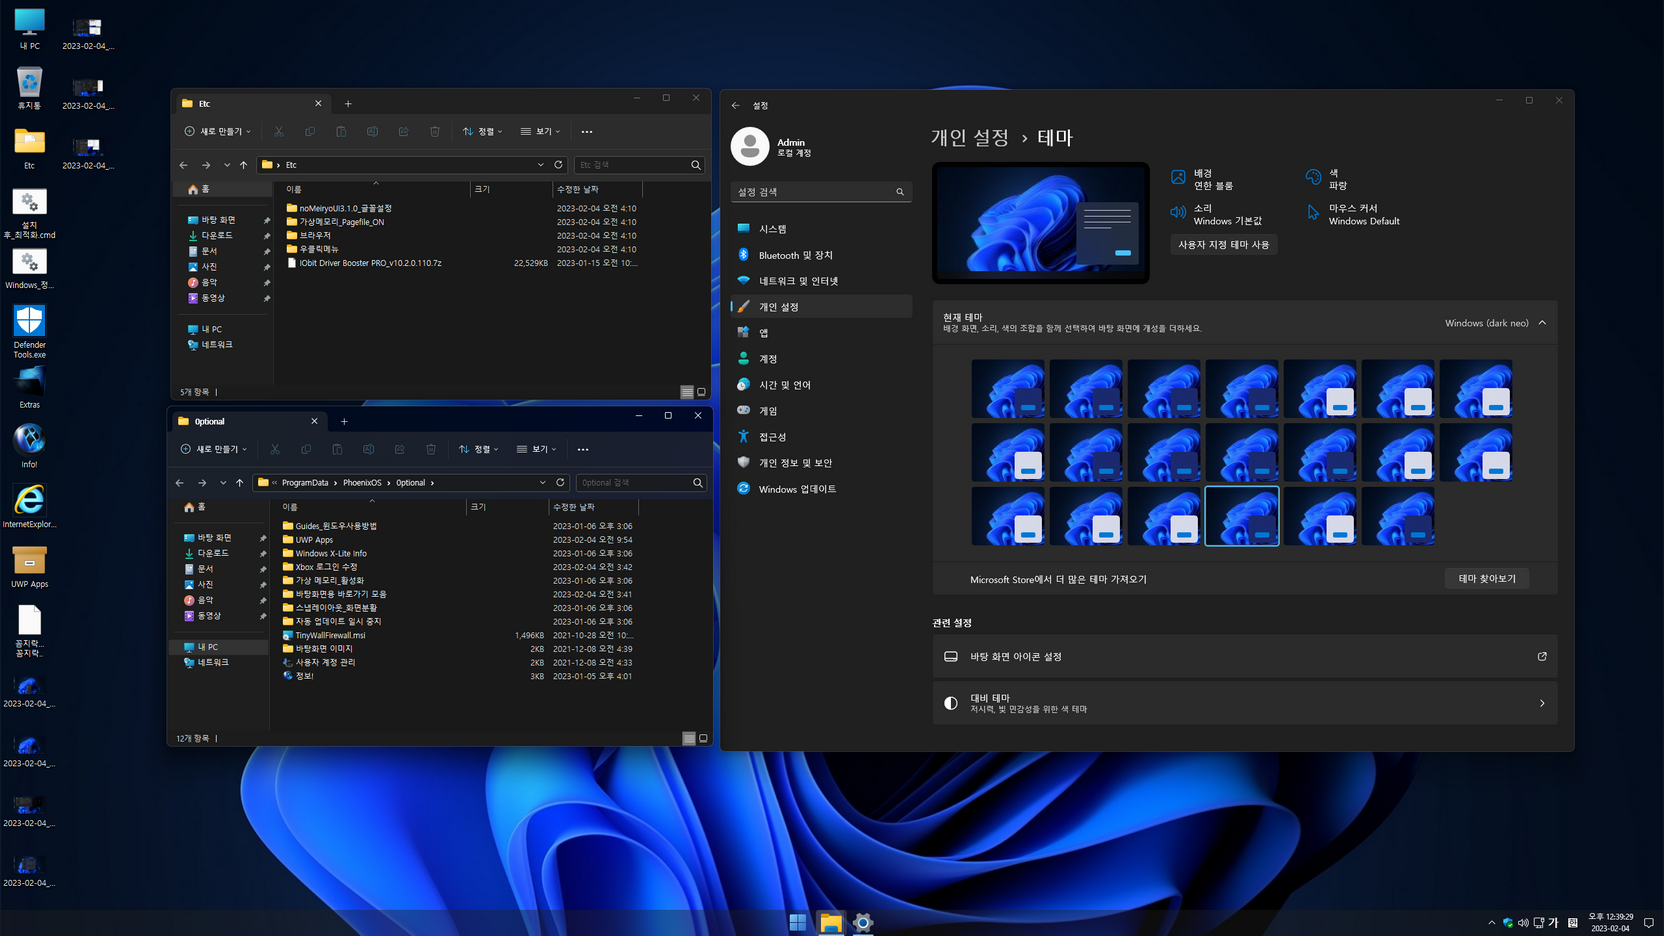Show hidden system tray icons chevron
The width and height of the screenshot is (1664, 936).
[1492, 923]
